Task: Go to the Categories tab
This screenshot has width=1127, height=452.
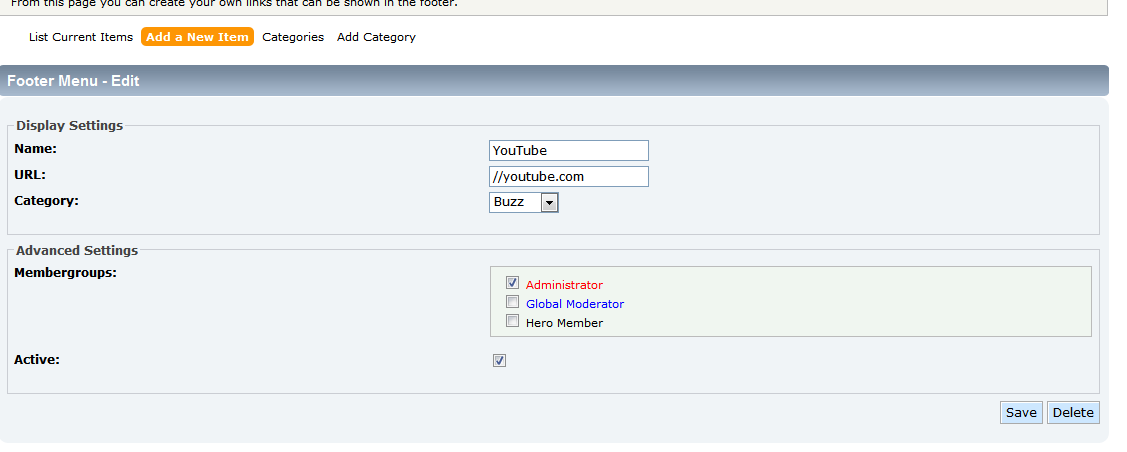Action: point(293,37)
